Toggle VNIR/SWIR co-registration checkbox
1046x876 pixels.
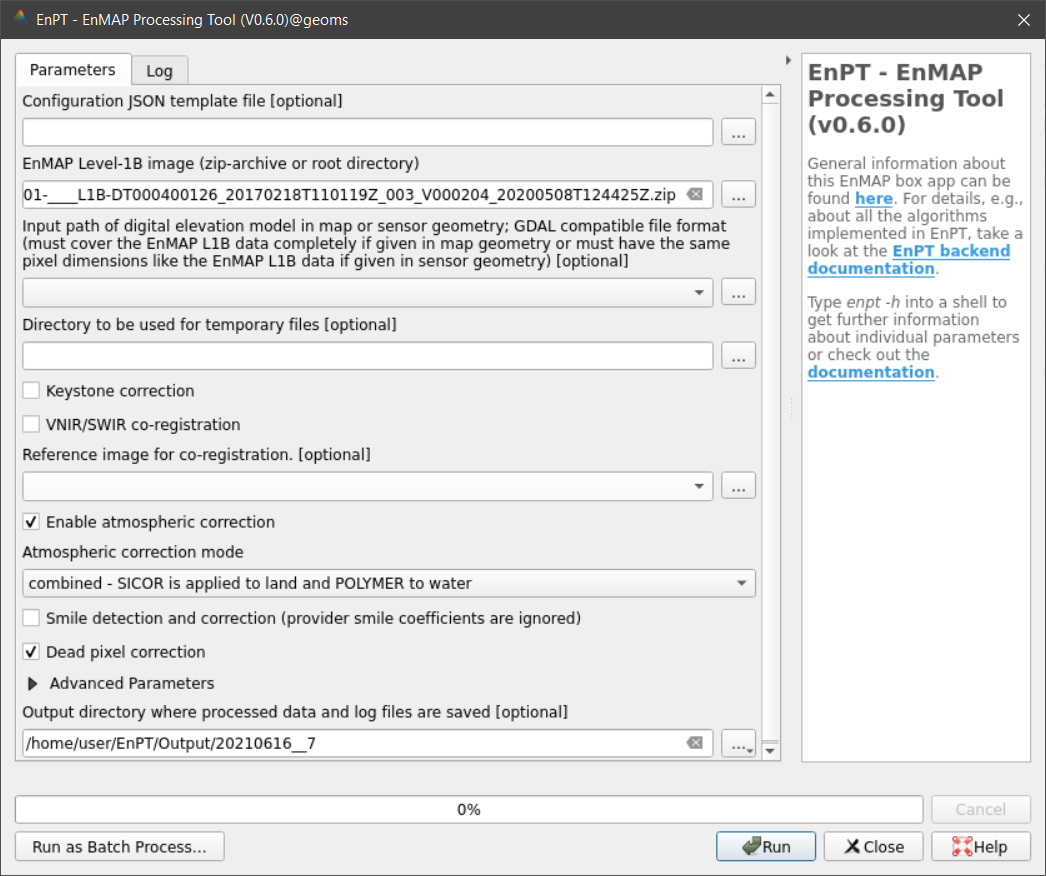point(32,424)
